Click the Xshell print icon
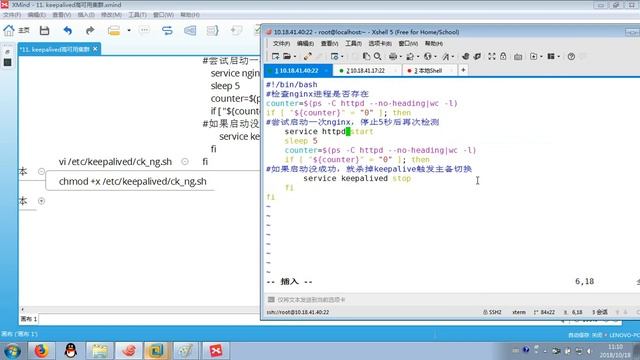This screenshot has height=360, width=640. pos(393,56)
